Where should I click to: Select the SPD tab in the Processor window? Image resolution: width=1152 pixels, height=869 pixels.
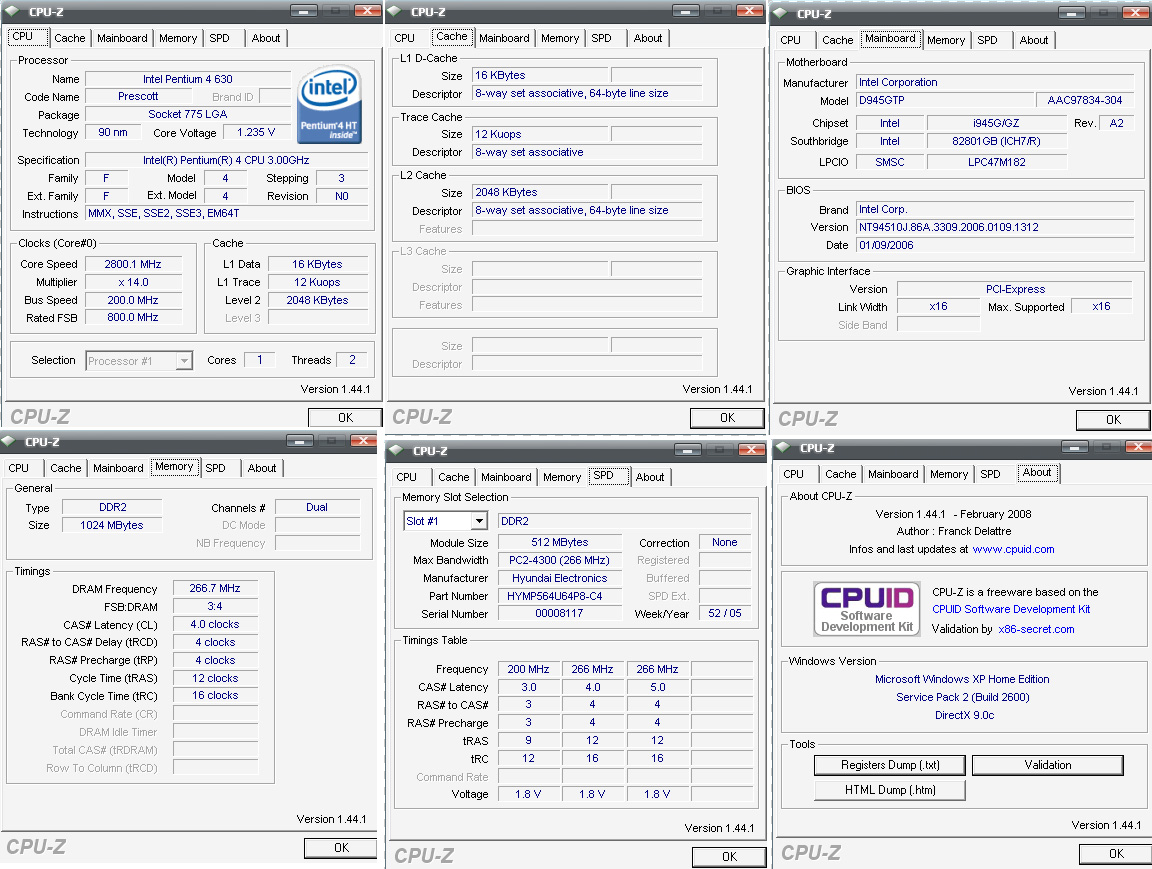[x=220, y=38]
